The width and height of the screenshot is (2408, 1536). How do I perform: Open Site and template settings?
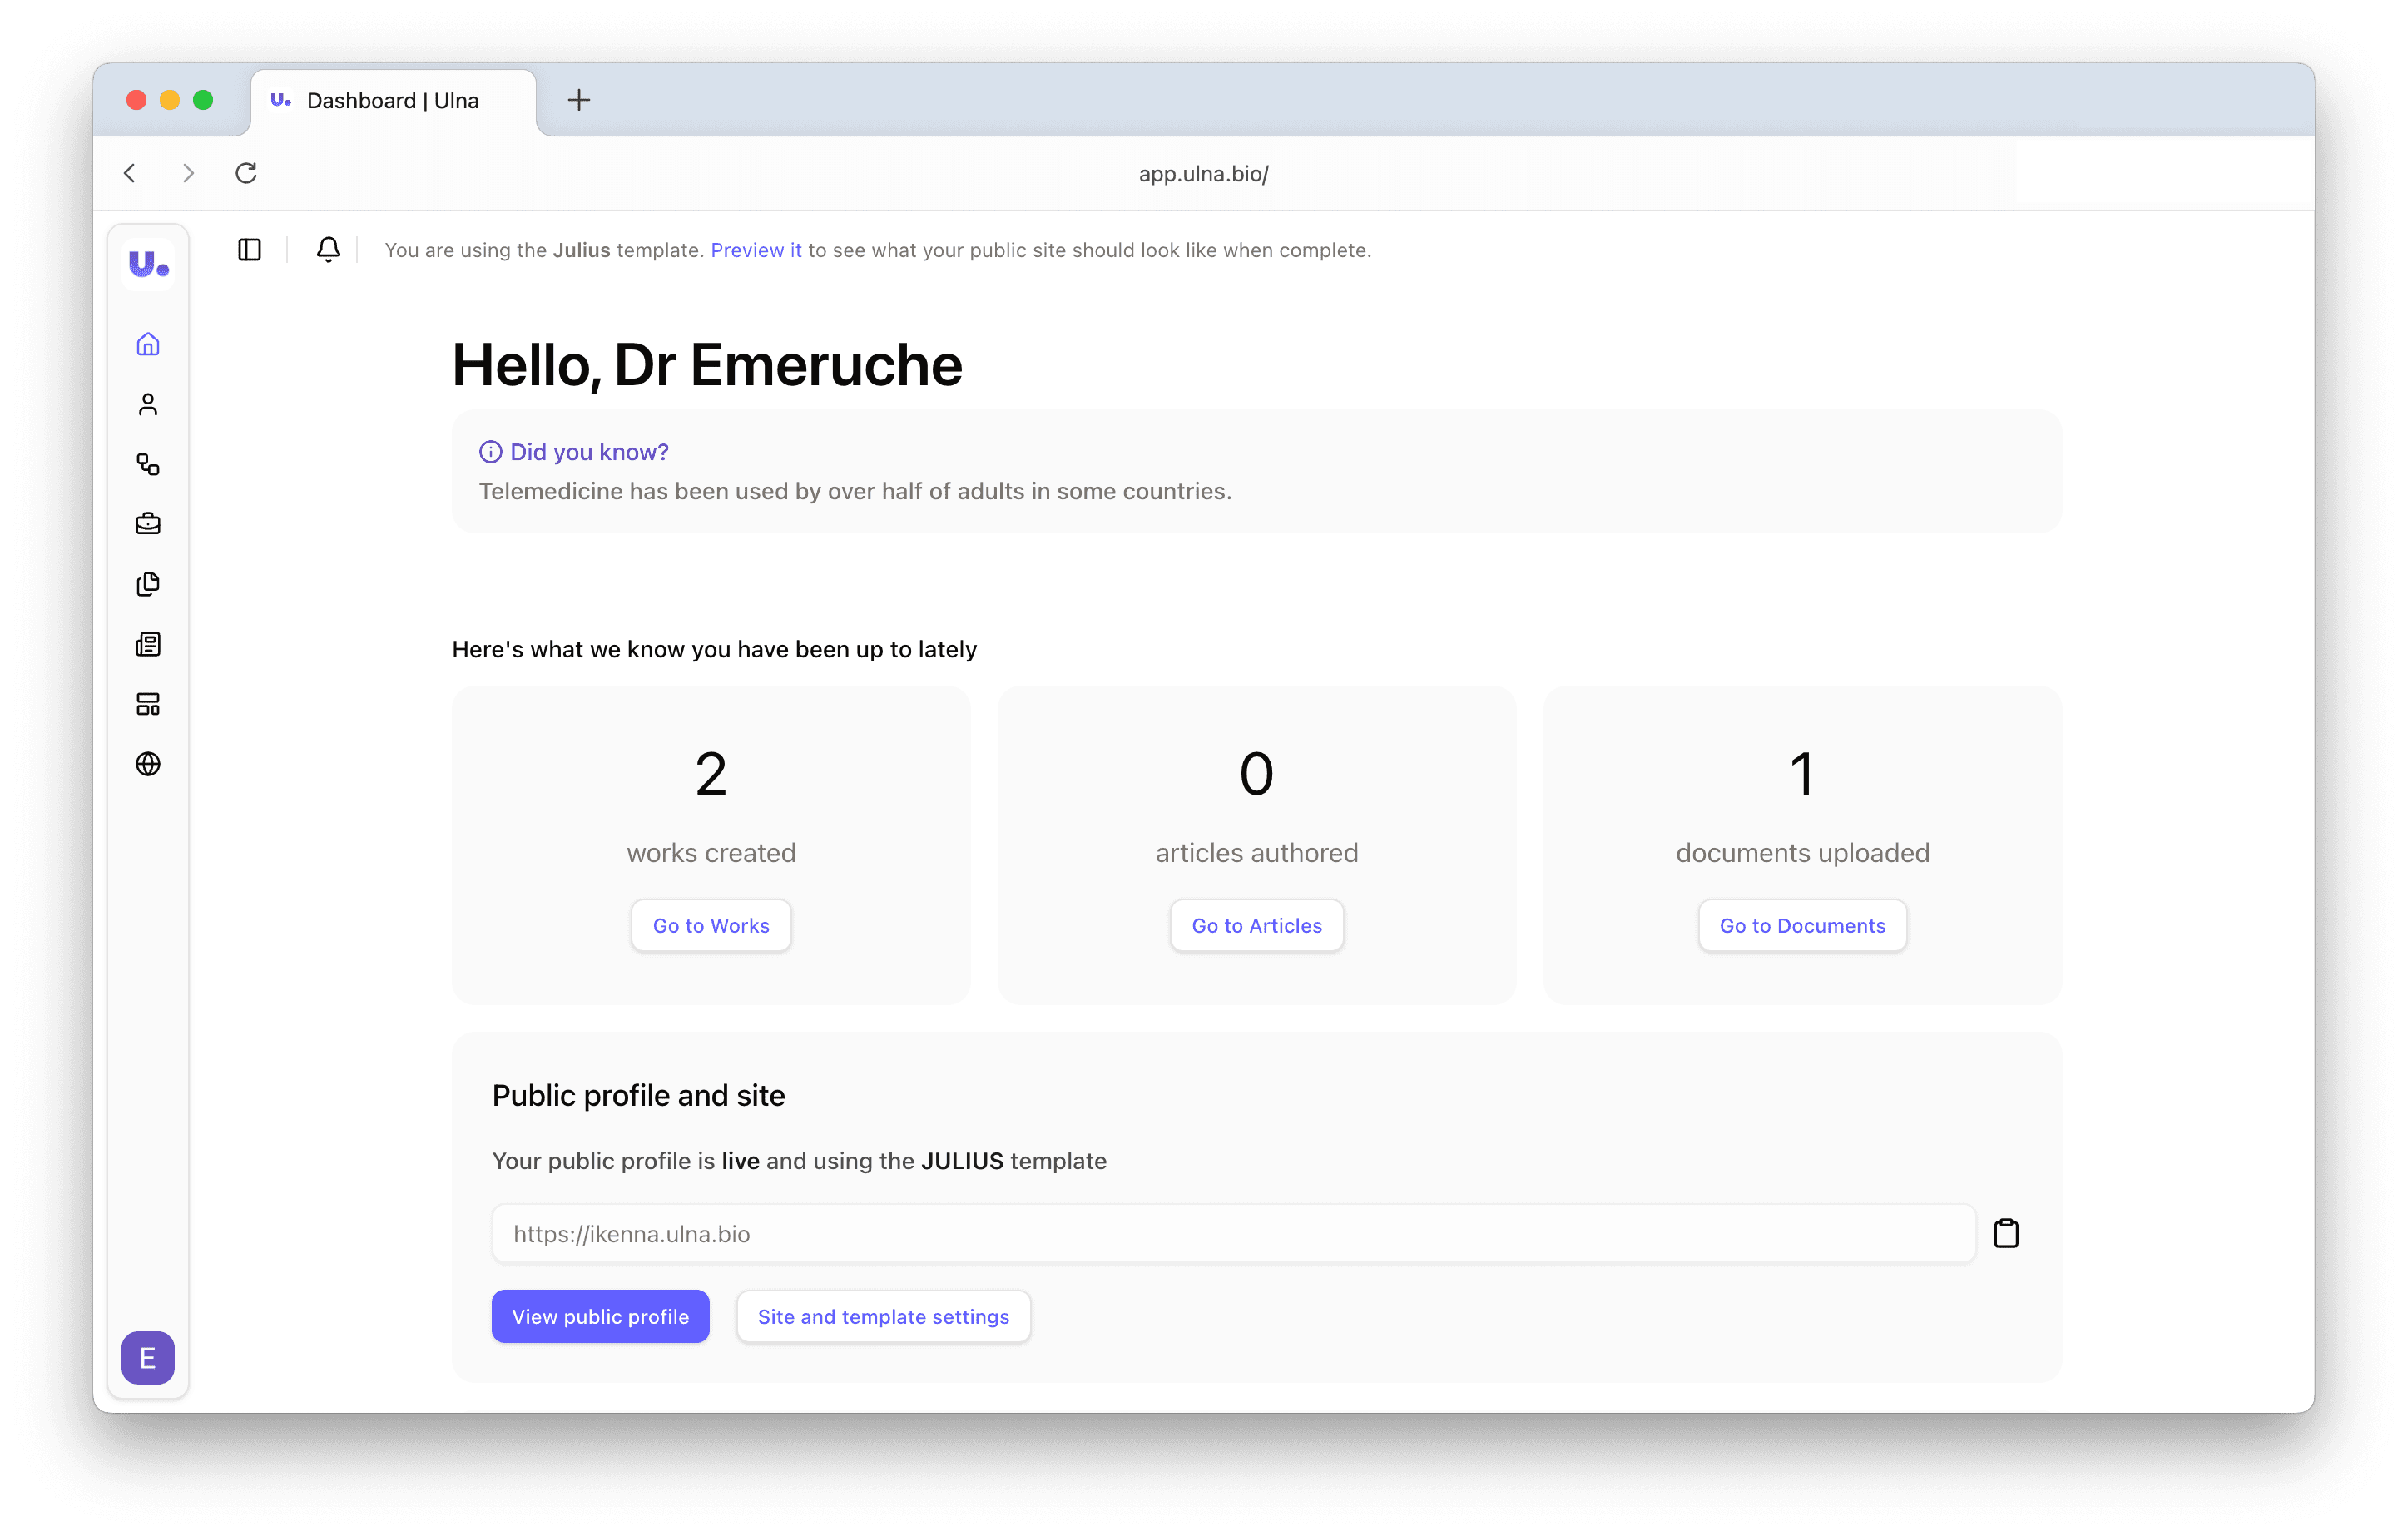pos(883,1316)
